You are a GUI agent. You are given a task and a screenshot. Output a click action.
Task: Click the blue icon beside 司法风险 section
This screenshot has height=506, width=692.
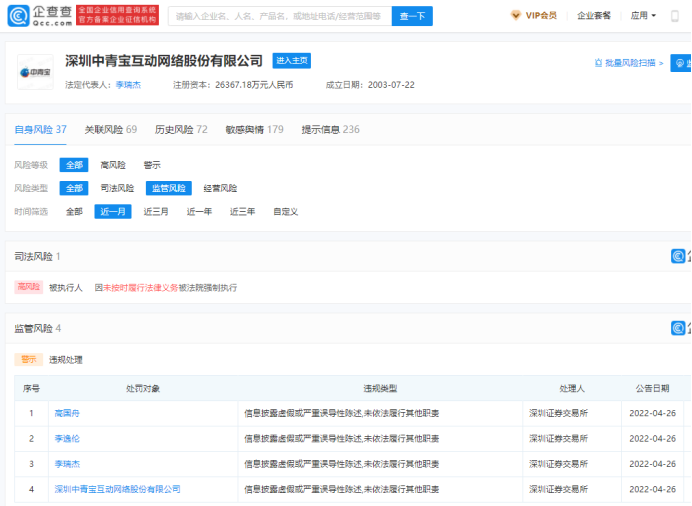click(x=678, y=256)
